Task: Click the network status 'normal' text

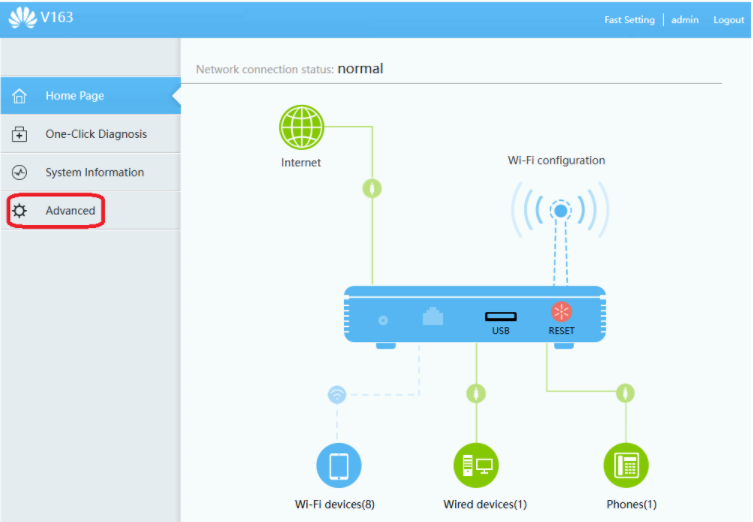Action: click(x=360, y=69)
